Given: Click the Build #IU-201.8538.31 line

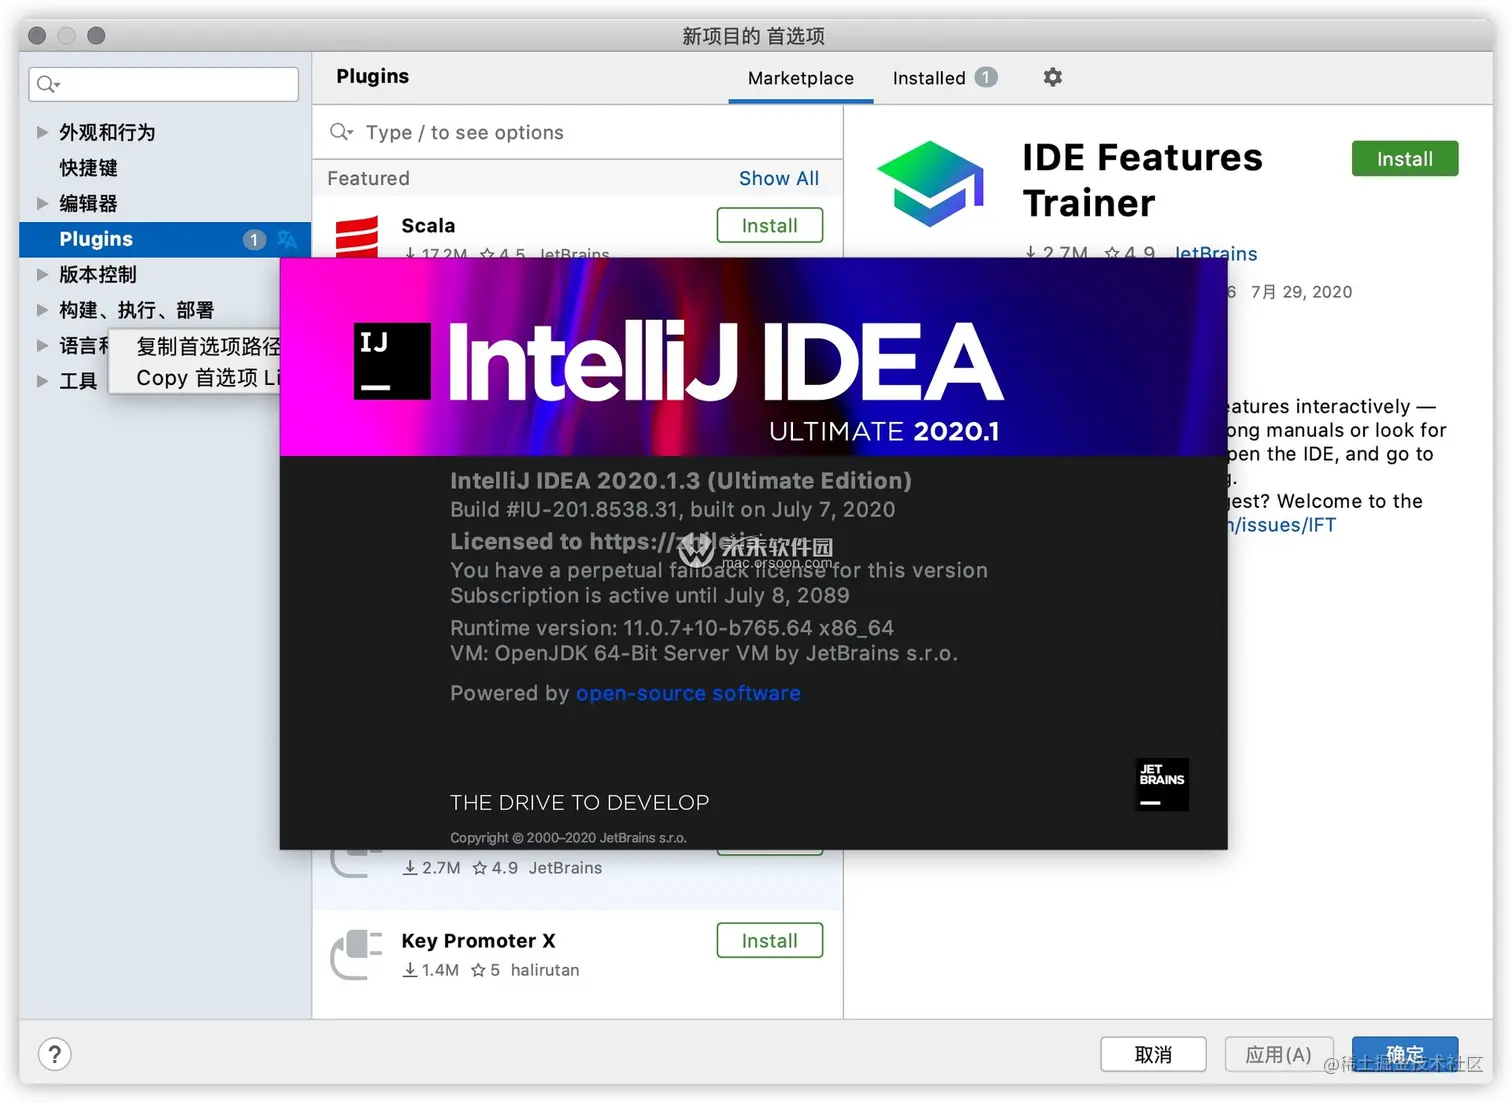Looking at the screenshot, I should click(673, 509).
